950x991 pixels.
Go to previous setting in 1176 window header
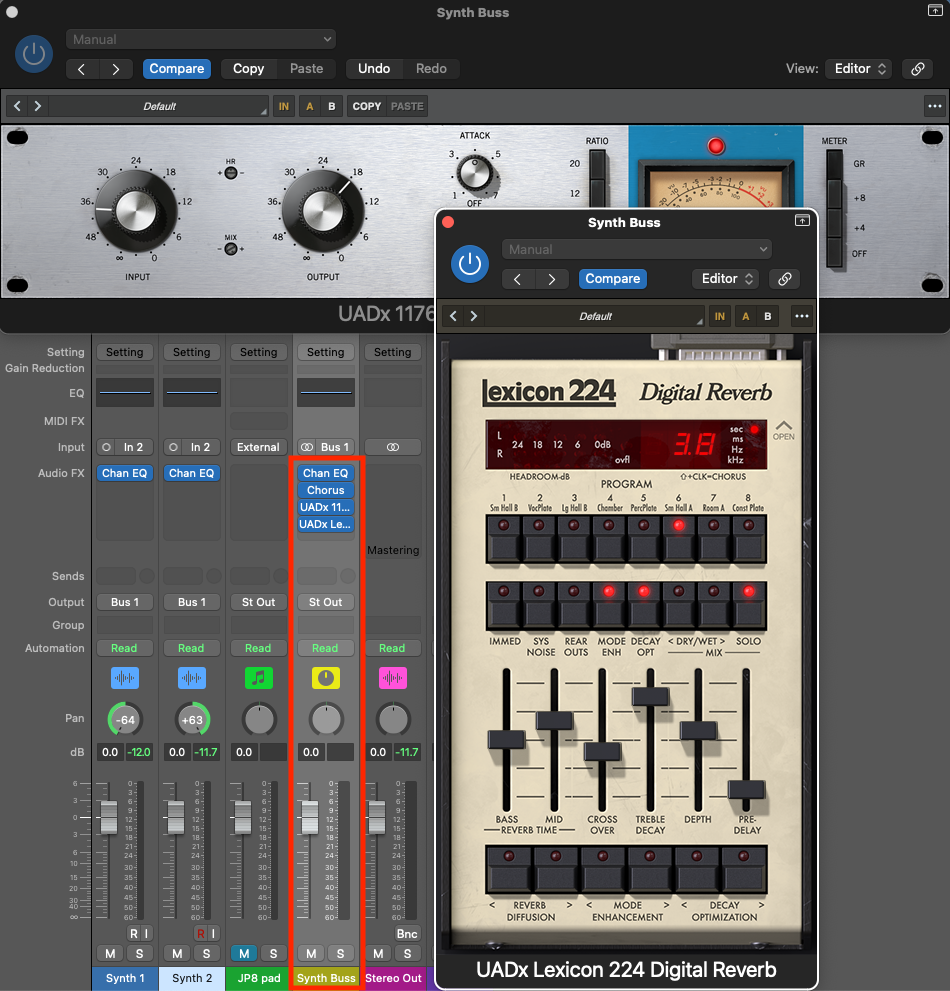tap(82, 69)
